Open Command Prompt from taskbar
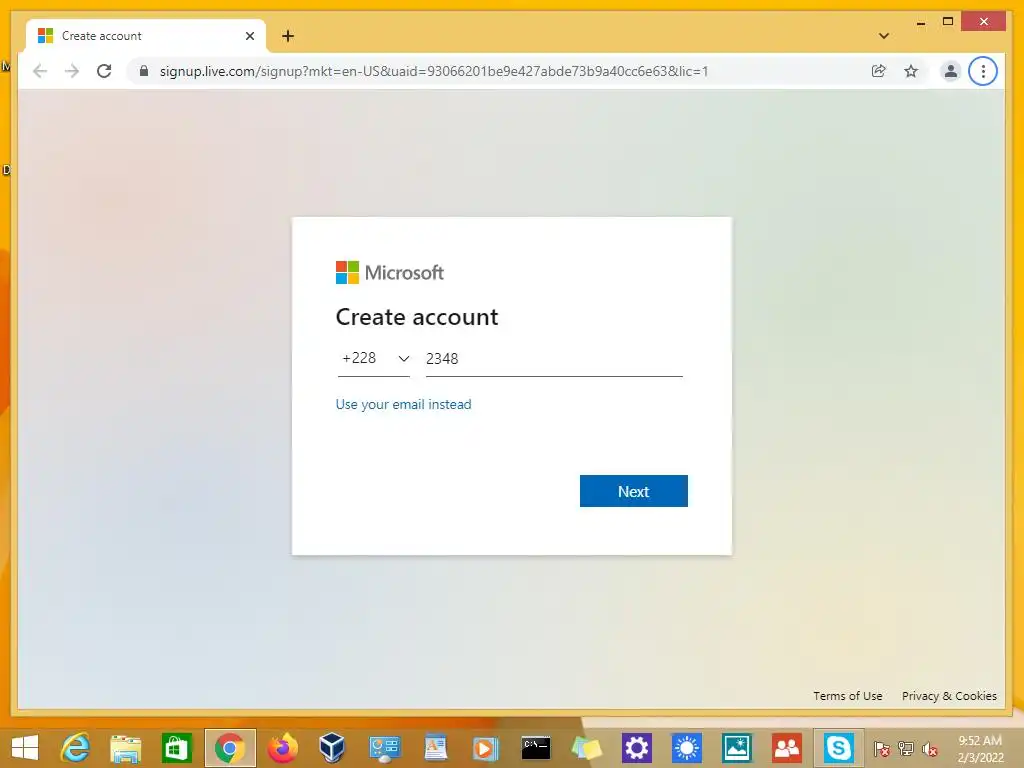This screenshot has width=1024, height=768. coord(536,748)
